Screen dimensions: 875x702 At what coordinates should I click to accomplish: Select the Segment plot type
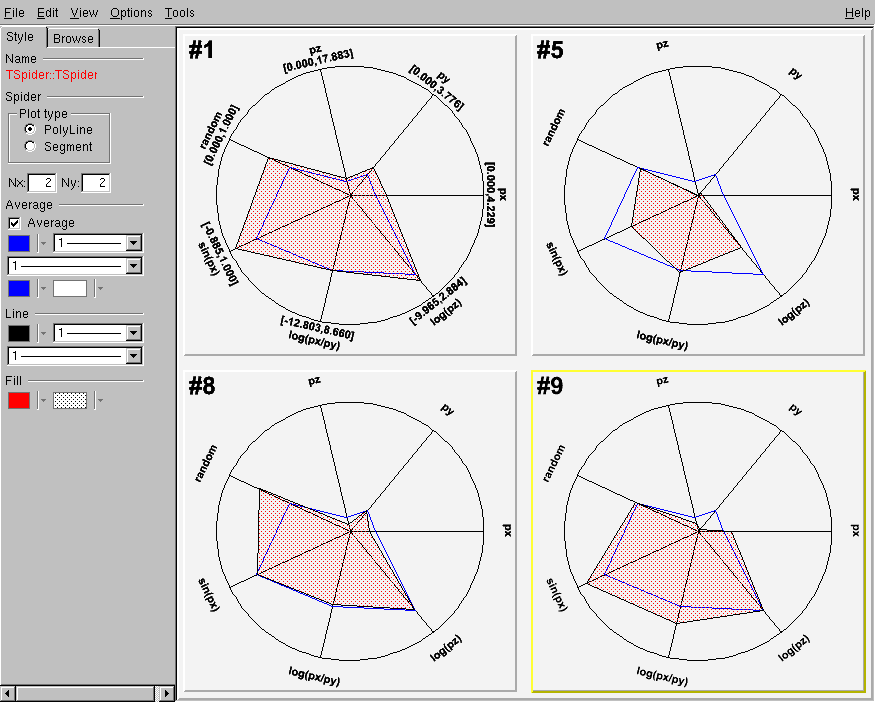pyautogui.click(x=30, y=147)
